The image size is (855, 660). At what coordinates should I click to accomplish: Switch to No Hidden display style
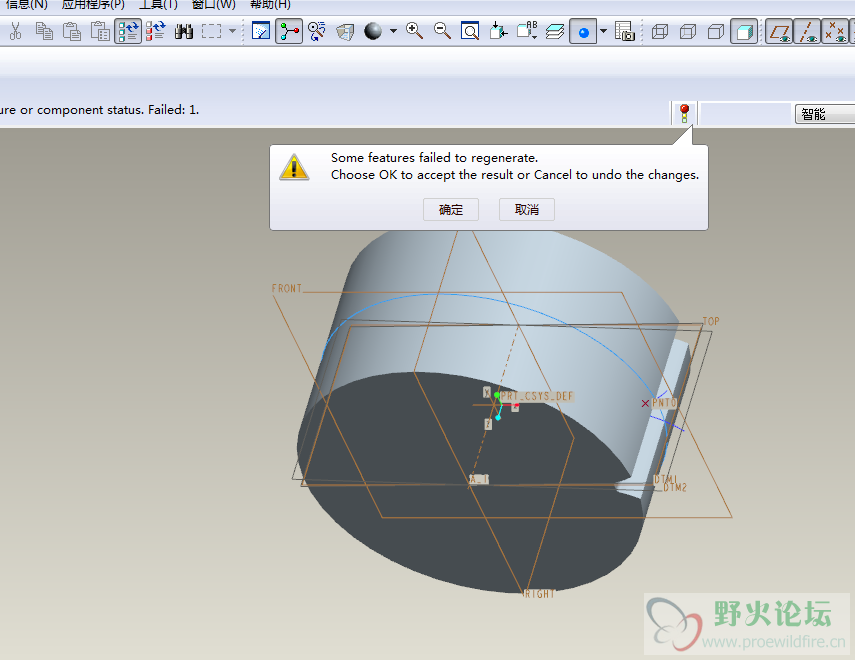(716, 32)
